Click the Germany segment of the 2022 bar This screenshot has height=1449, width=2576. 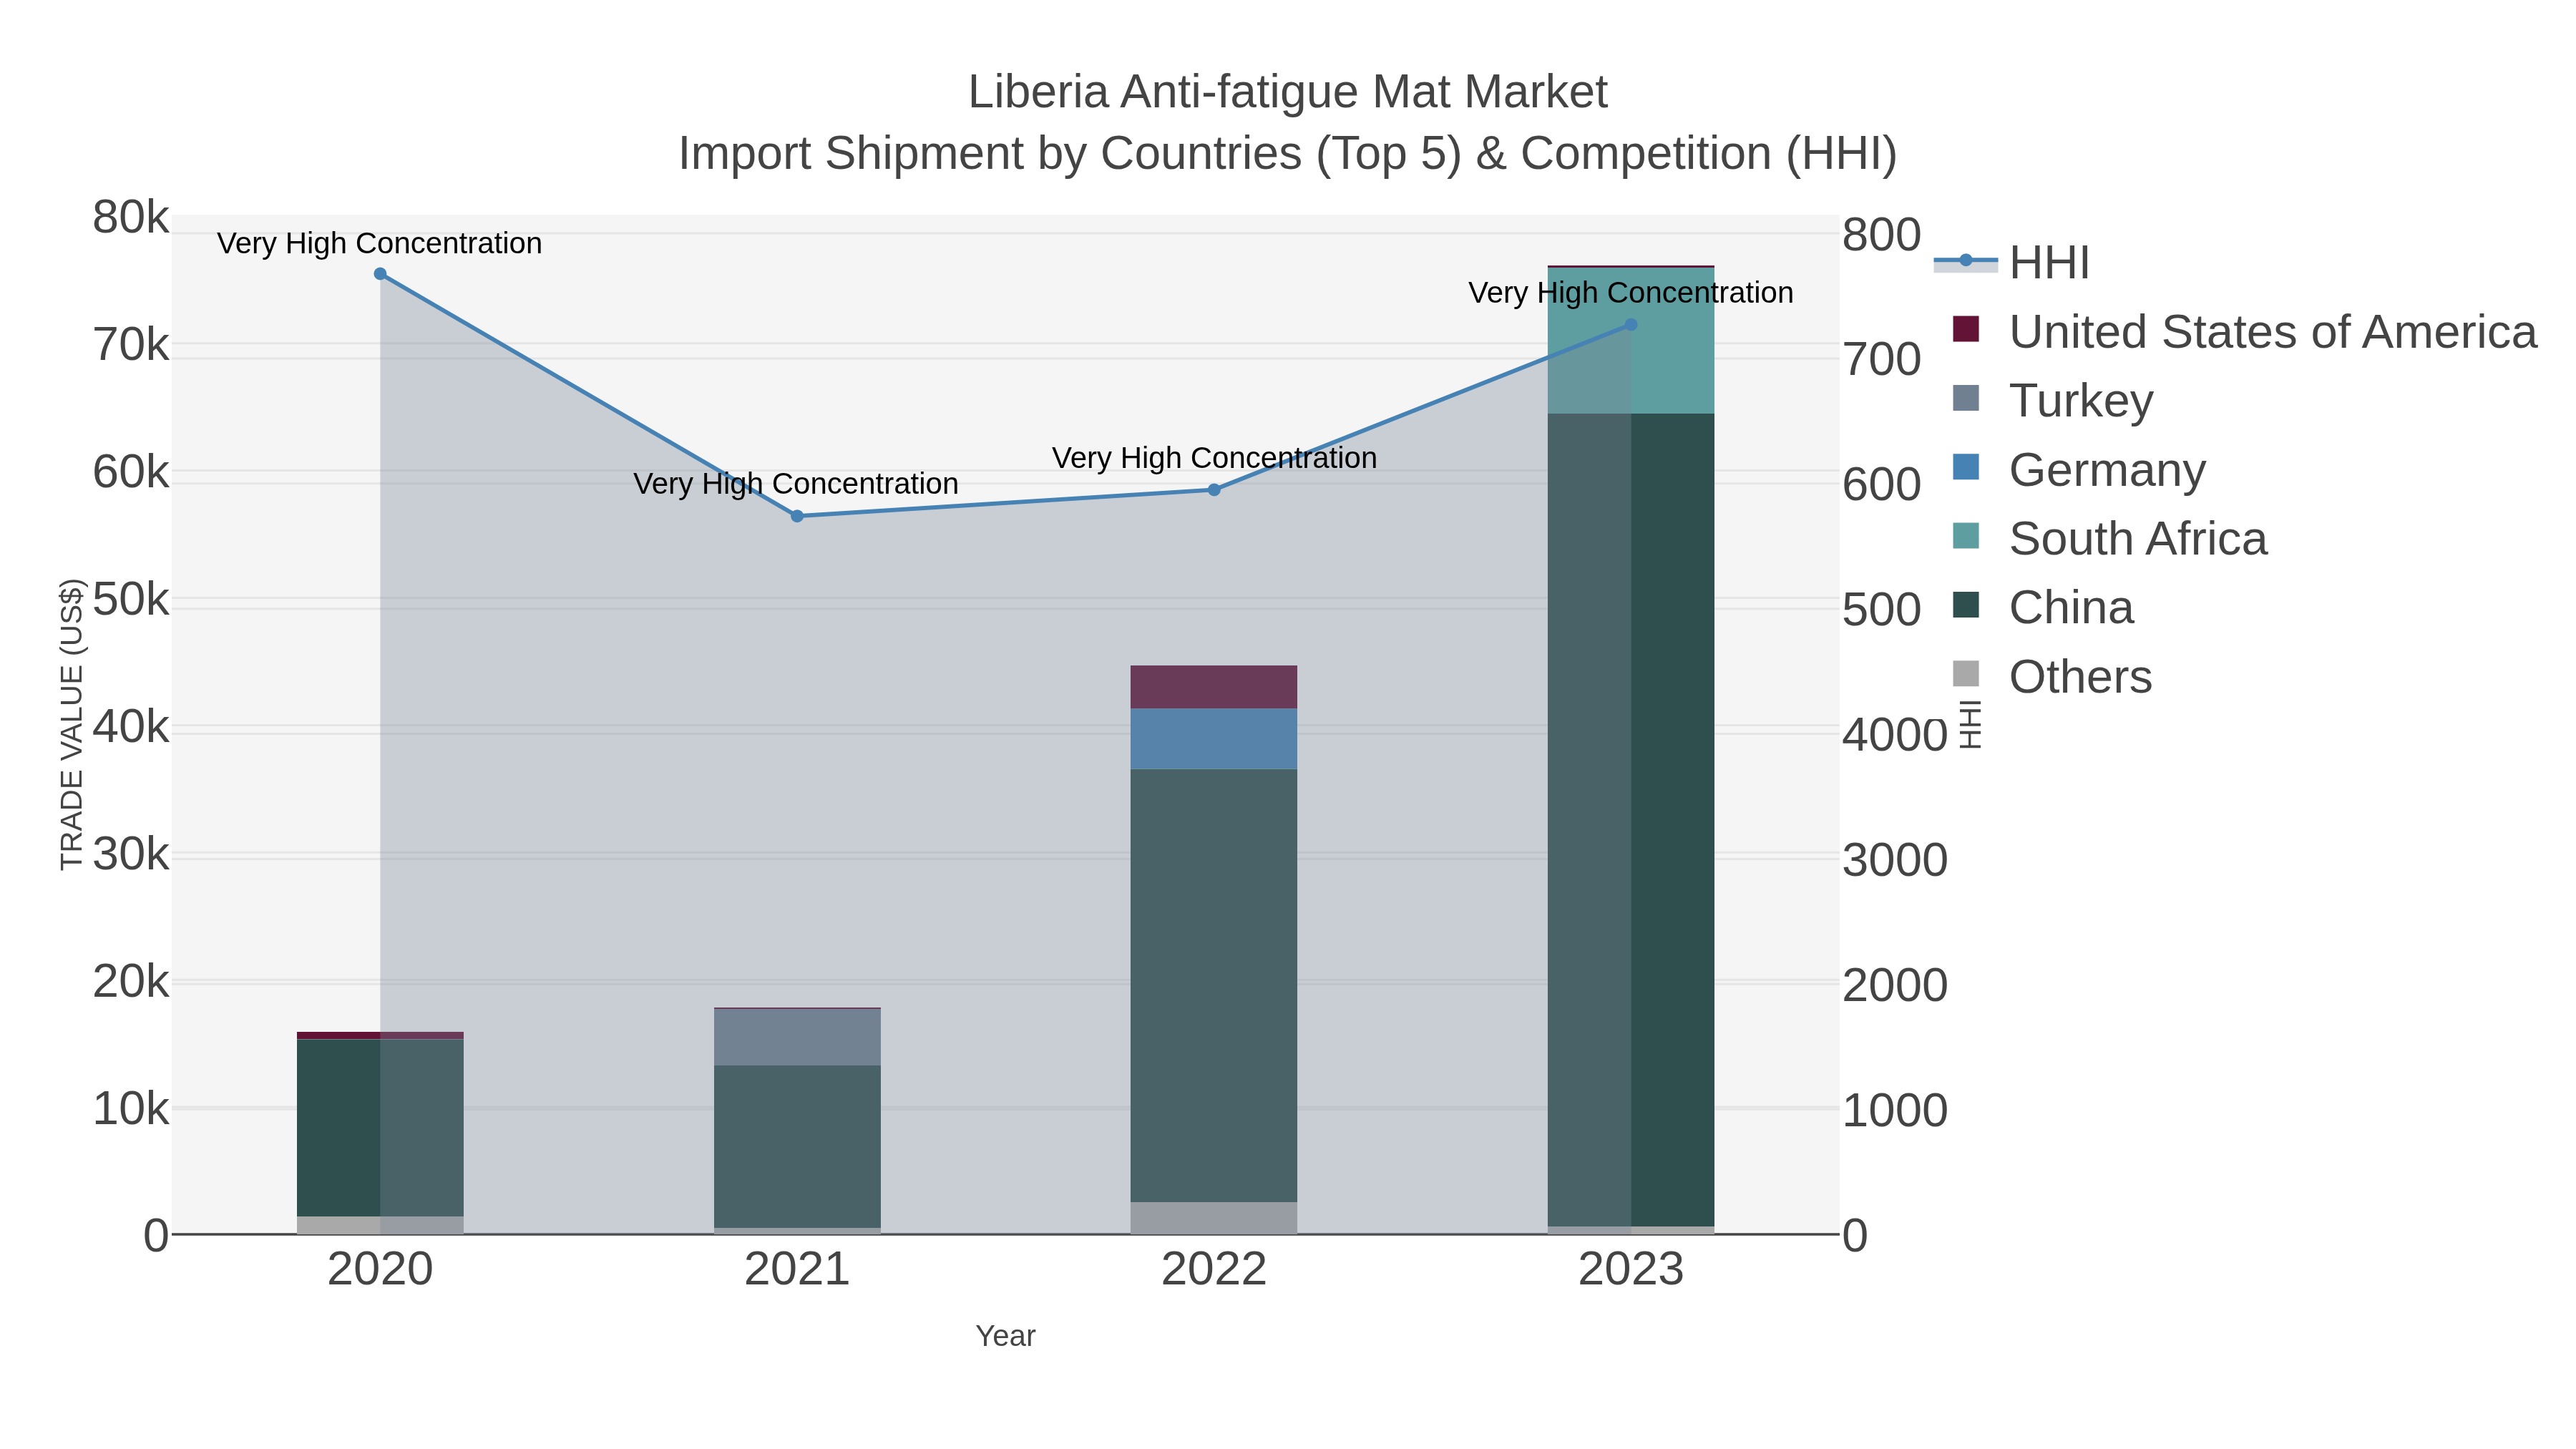click(x=1214, y=739)
